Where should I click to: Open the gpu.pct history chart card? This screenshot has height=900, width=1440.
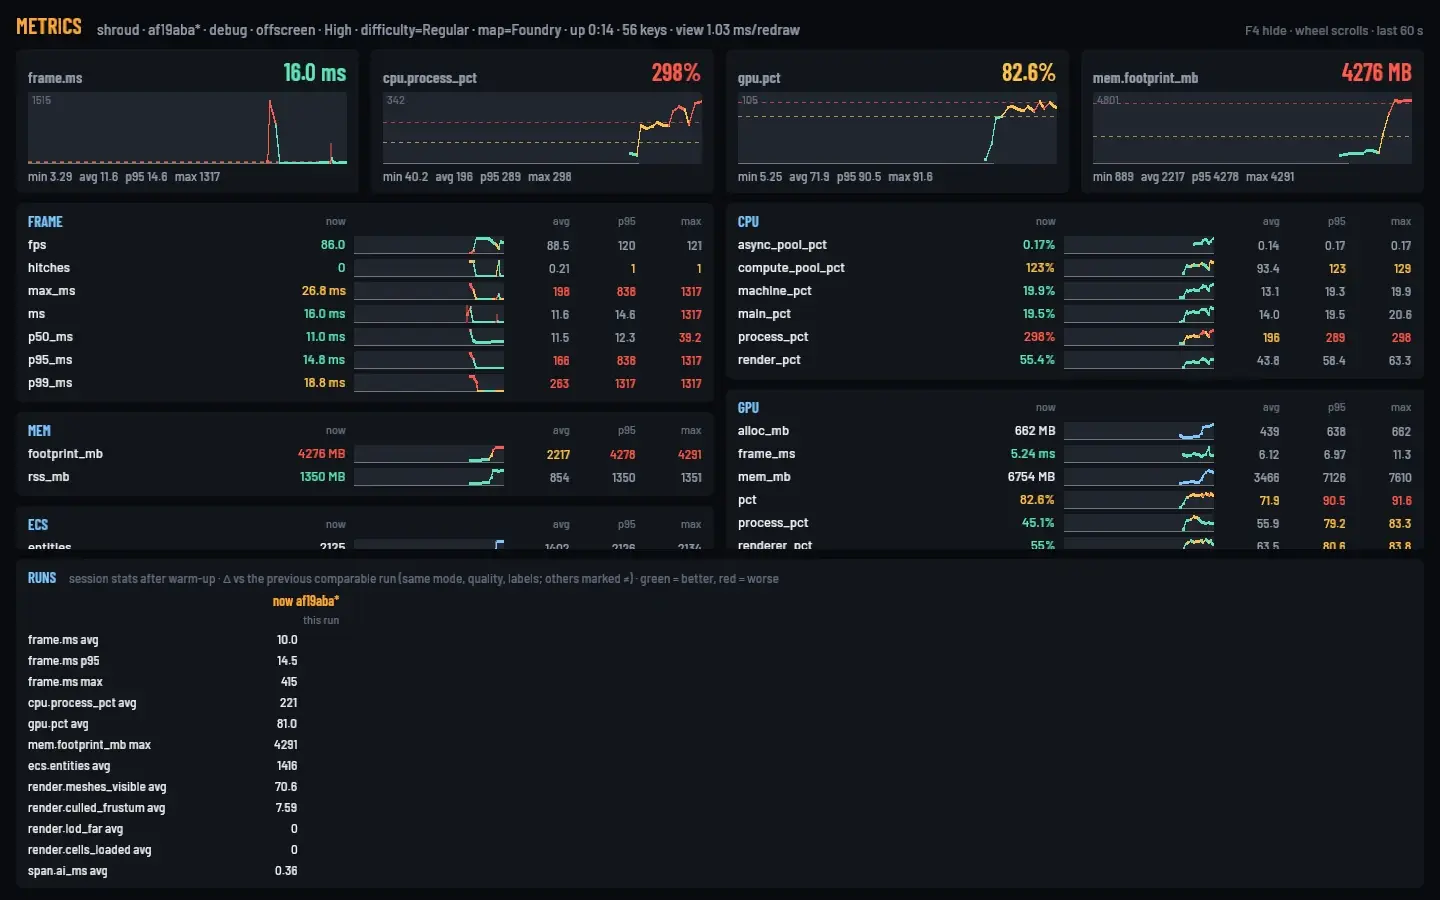pyautogui.click(x=897, y=121)
